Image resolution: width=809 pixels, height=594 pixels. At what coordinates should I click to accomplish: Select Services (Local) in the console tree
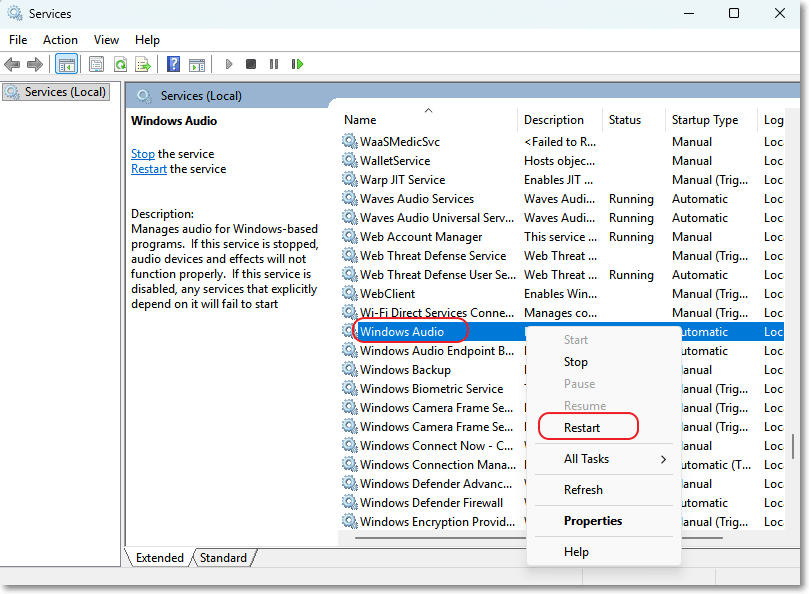(x=56, y=92)
